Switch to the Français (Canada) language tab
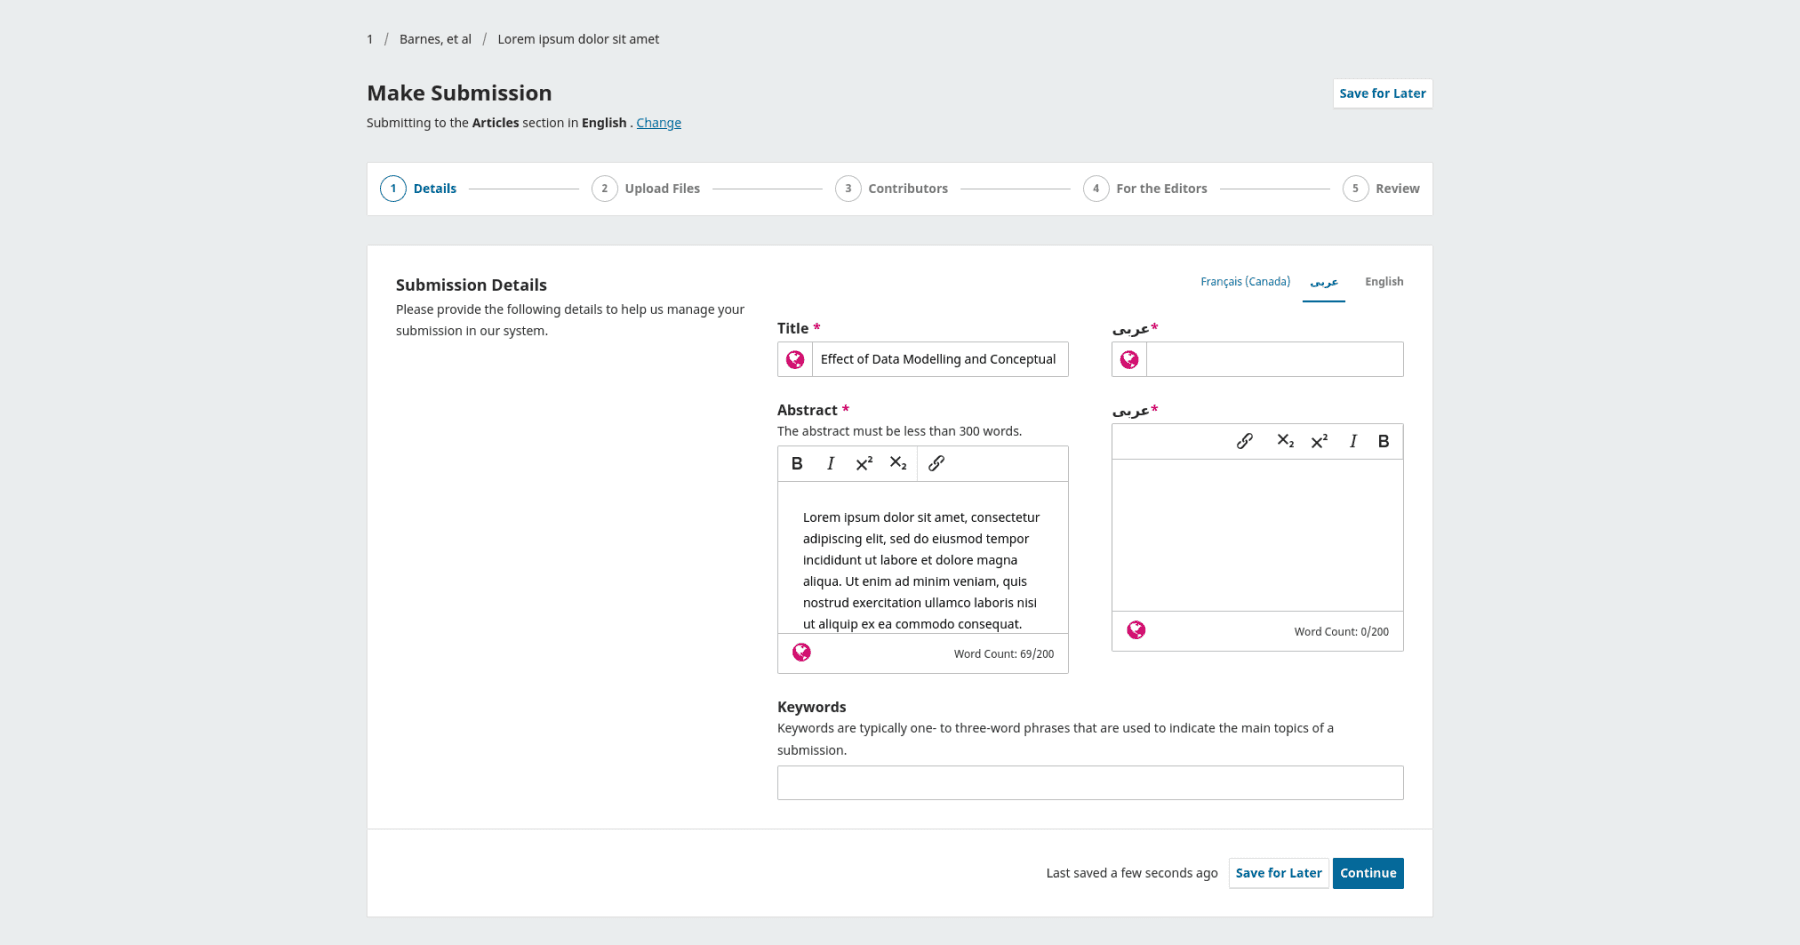 (1245, 281)
